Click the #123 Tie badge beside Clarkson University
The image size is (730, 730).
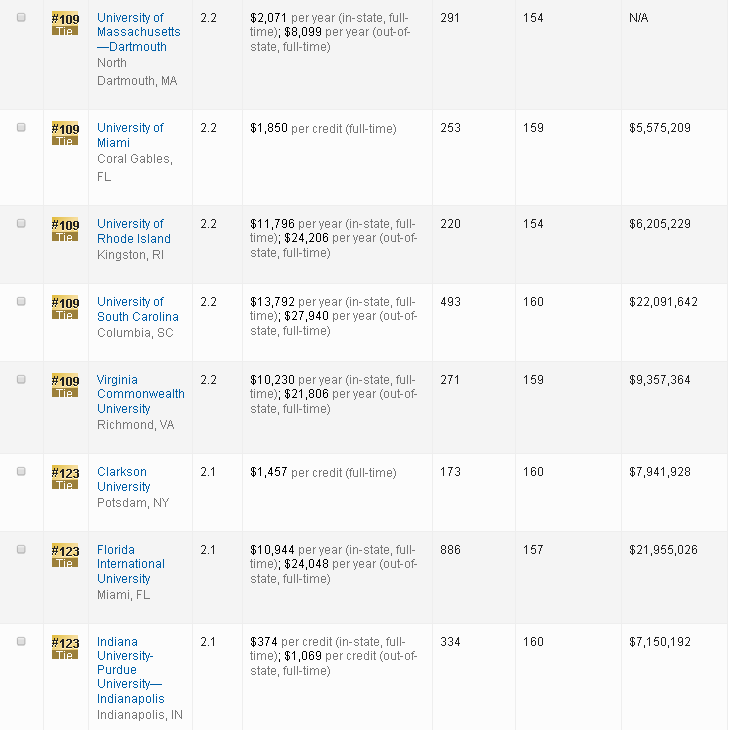click(64, 477)
